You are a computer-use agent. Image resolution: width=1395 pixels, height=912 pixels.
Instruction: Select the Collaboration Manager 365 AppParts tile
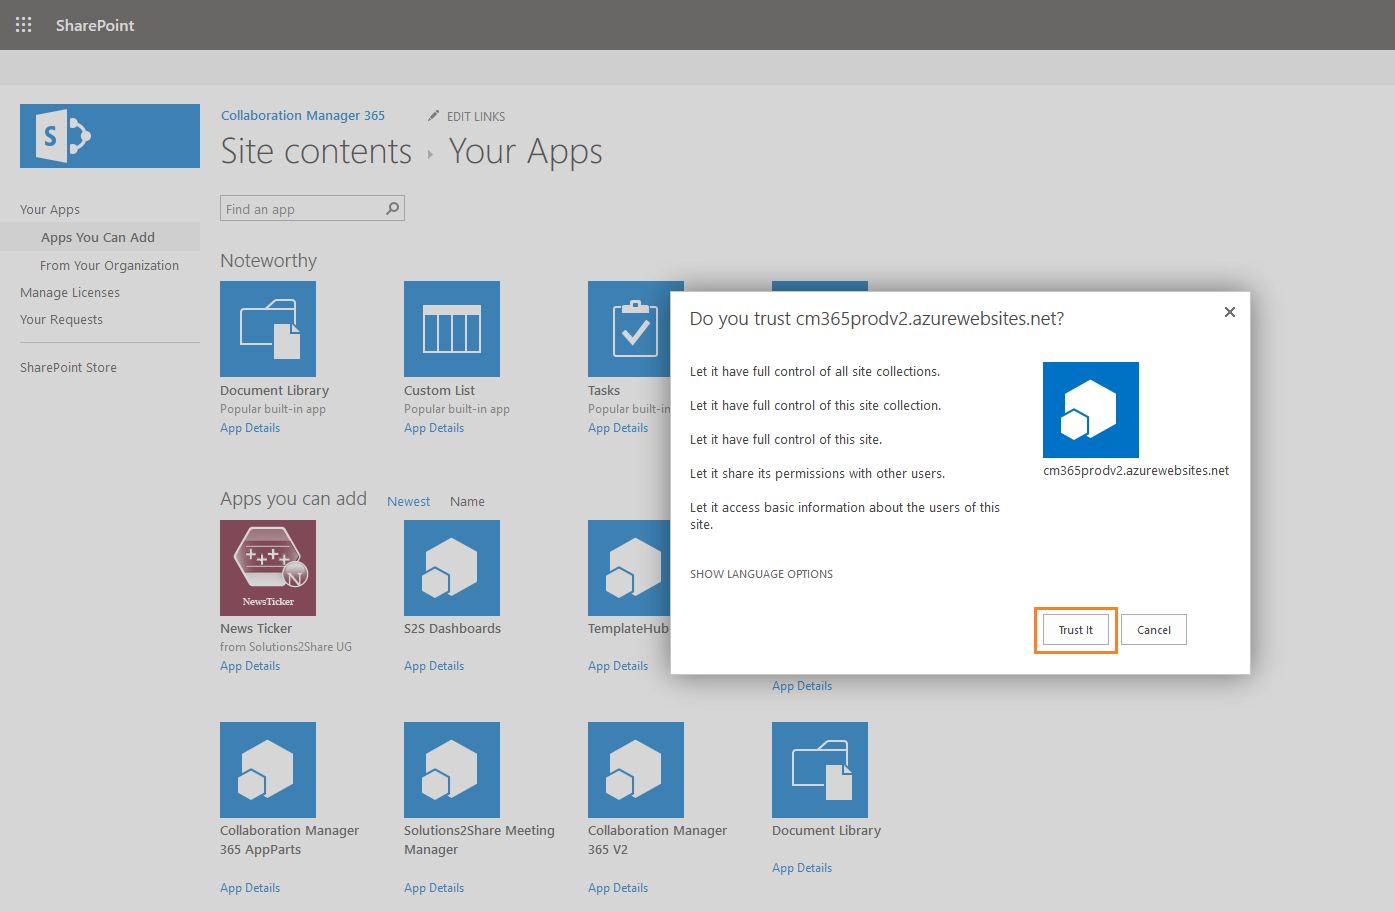pos(268,770)
